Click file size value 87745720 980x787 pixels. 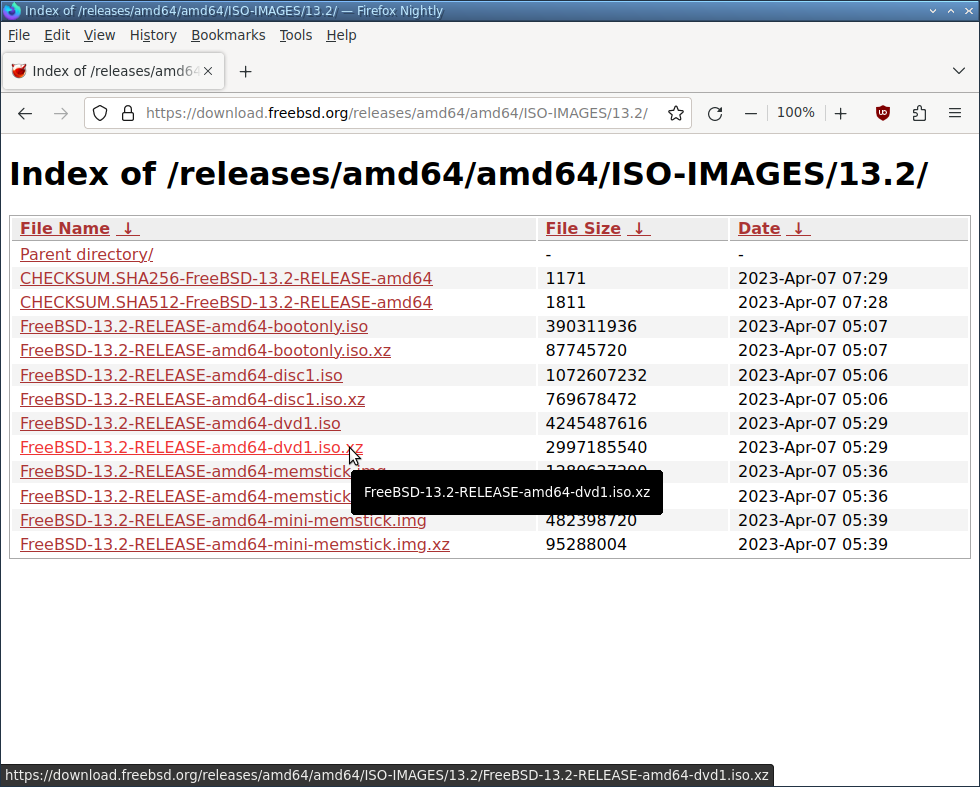(x=586, y=351)
